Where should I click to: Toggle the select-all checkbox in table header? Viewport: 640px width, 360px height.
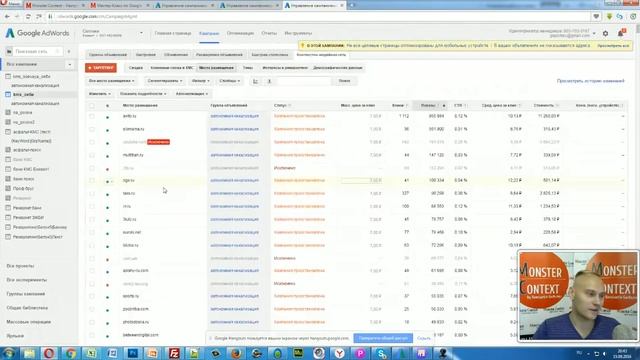tap(92, 106)
